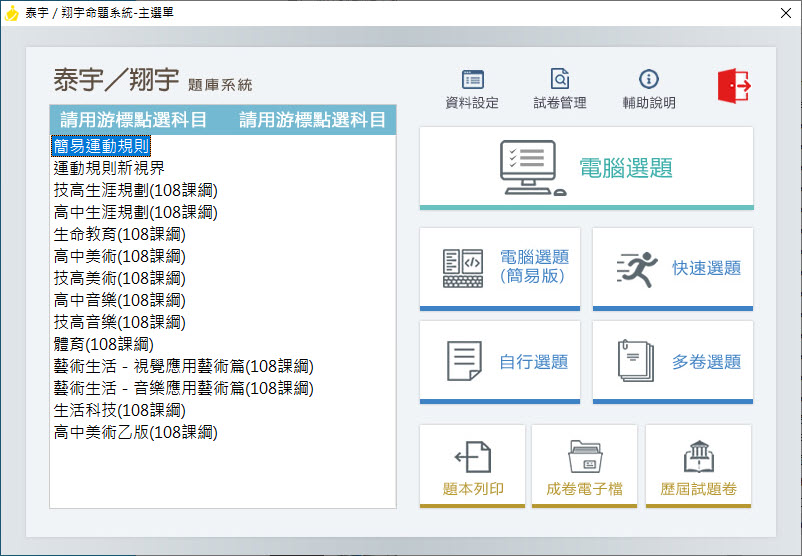This screenshot has height=556, width=802.
Task: Click the 輔助說明 help info icon
Action: pos(648,80)
